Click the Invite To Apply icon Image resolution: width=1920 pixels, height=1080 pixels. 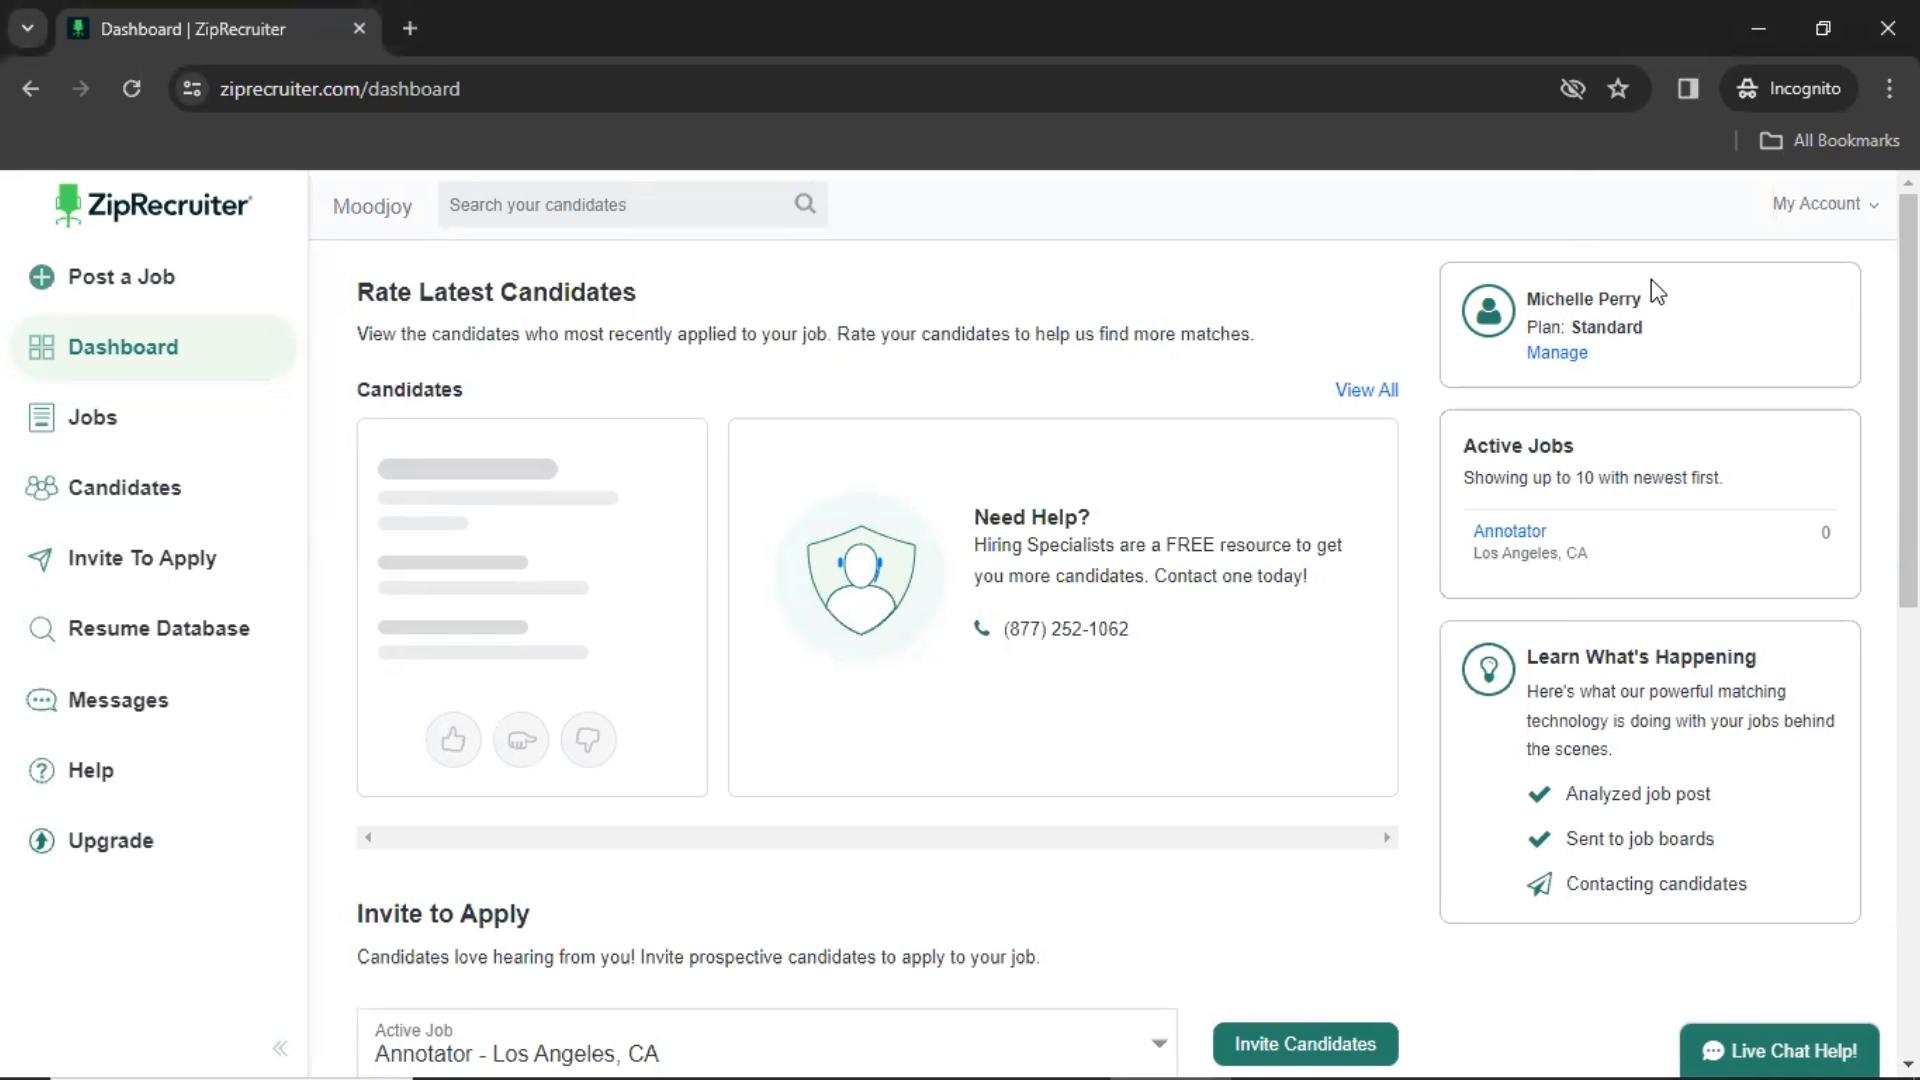click(x=41, y=558)
